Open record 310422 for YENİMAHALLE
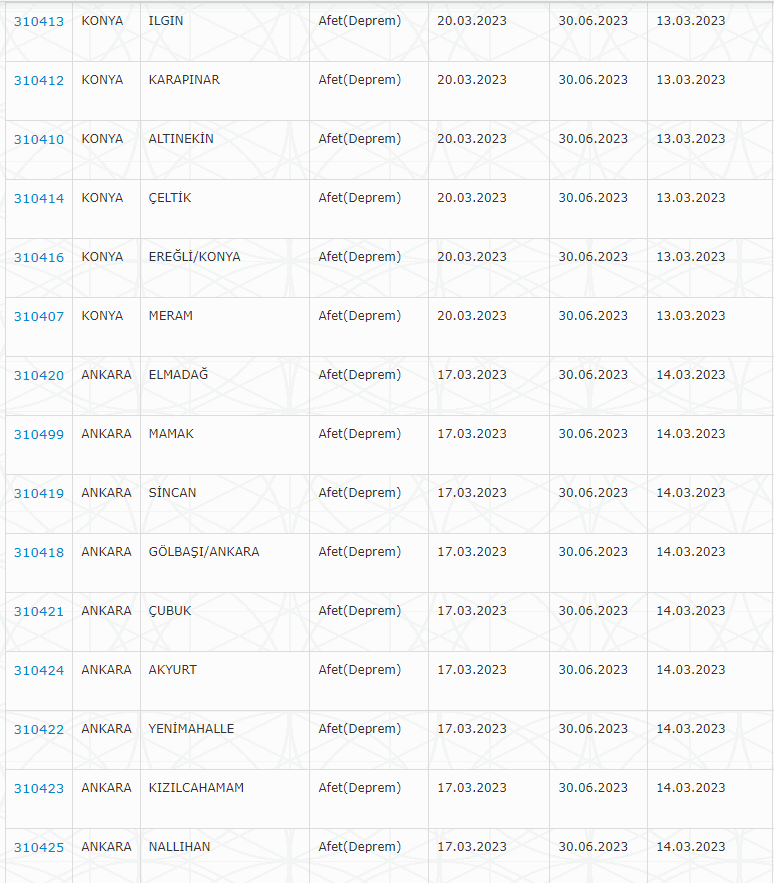The height and width of the screenshot is (883, 774). [38, 729]
